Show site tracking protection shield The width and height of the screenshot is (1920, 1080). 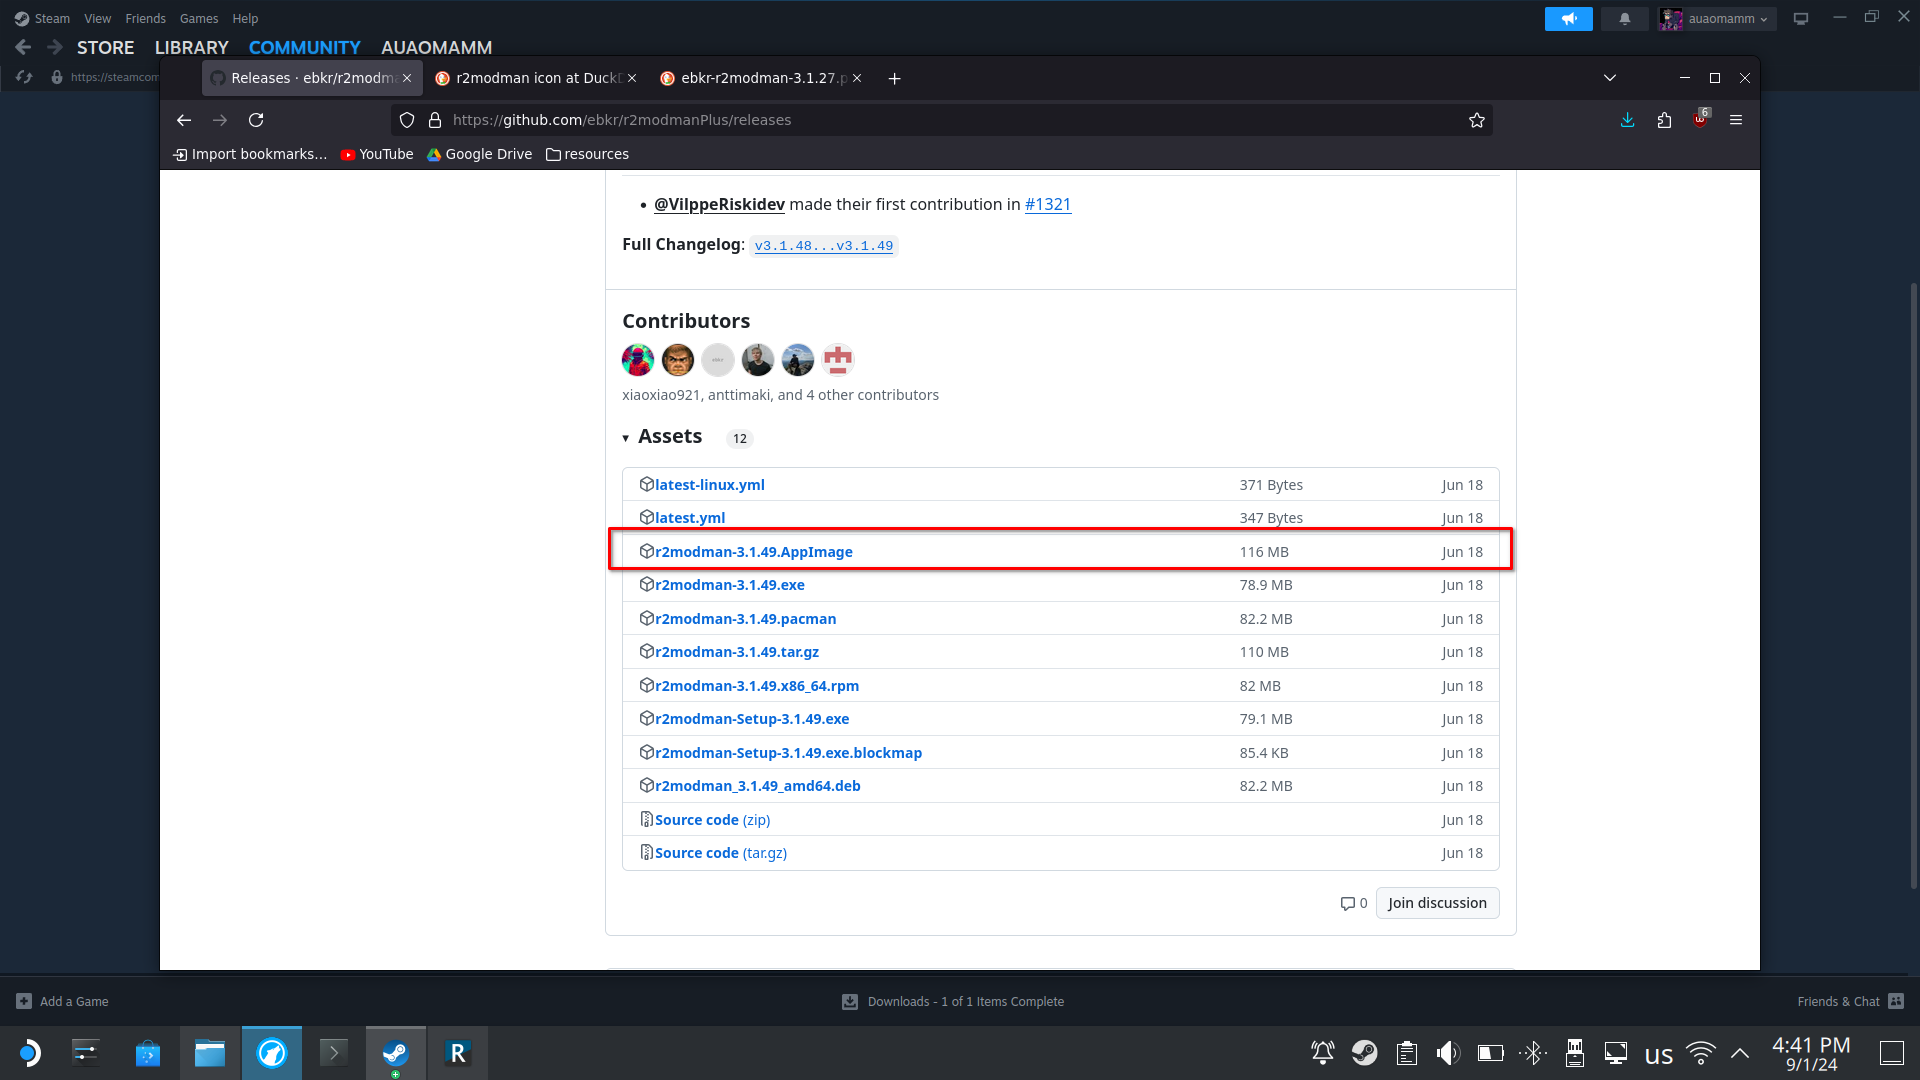[x=407, y=120]
